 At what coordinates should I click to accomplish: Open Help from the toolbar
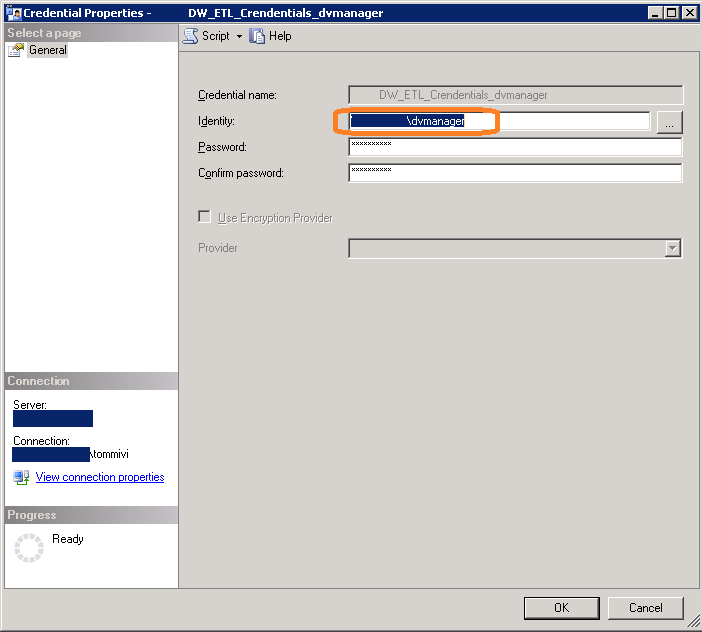coord(270,36)
